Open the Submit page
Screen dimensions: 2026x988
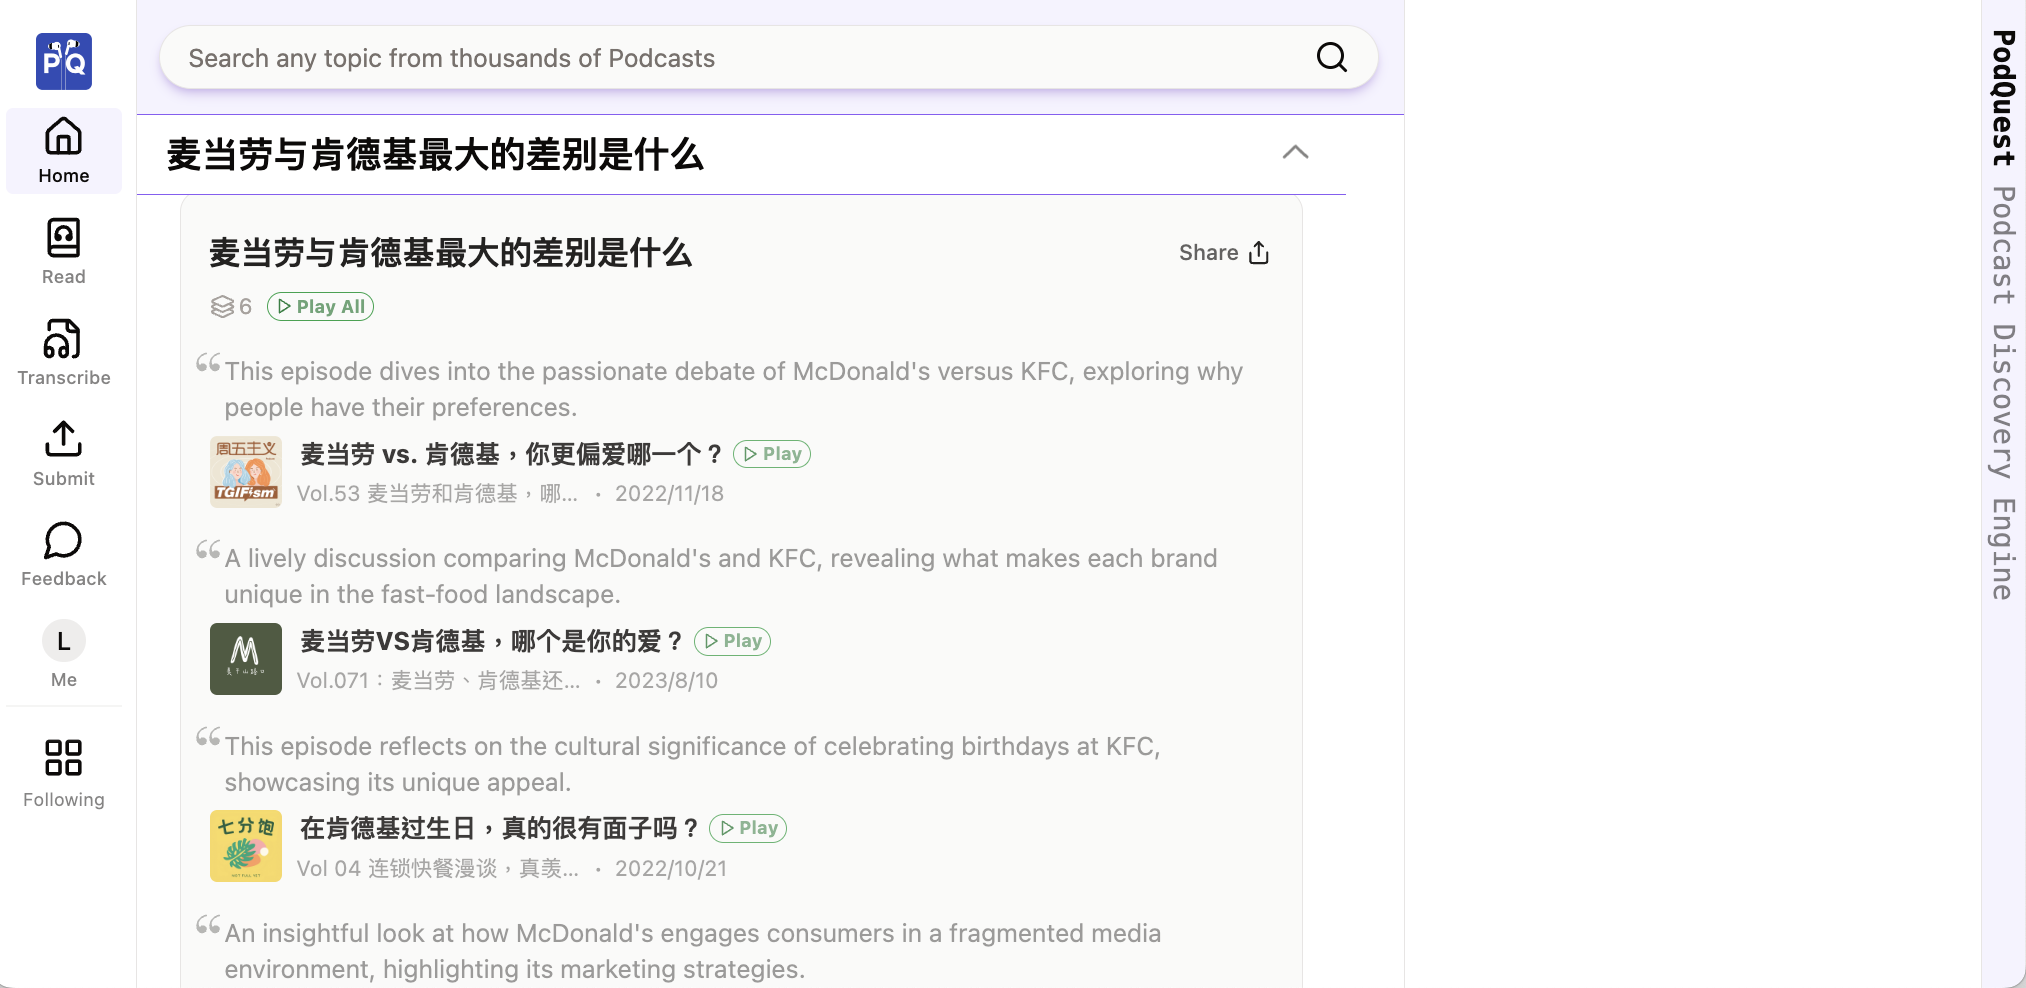tap(63, 453)
